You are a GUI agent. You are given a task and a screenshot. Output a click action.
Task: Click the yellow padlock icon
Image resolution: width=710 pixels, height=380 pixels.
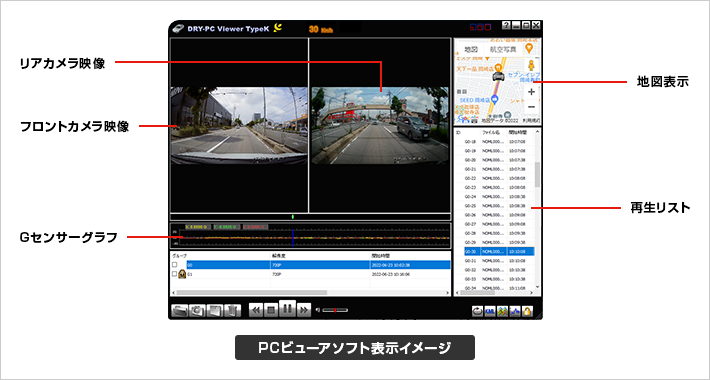(528, 311)
